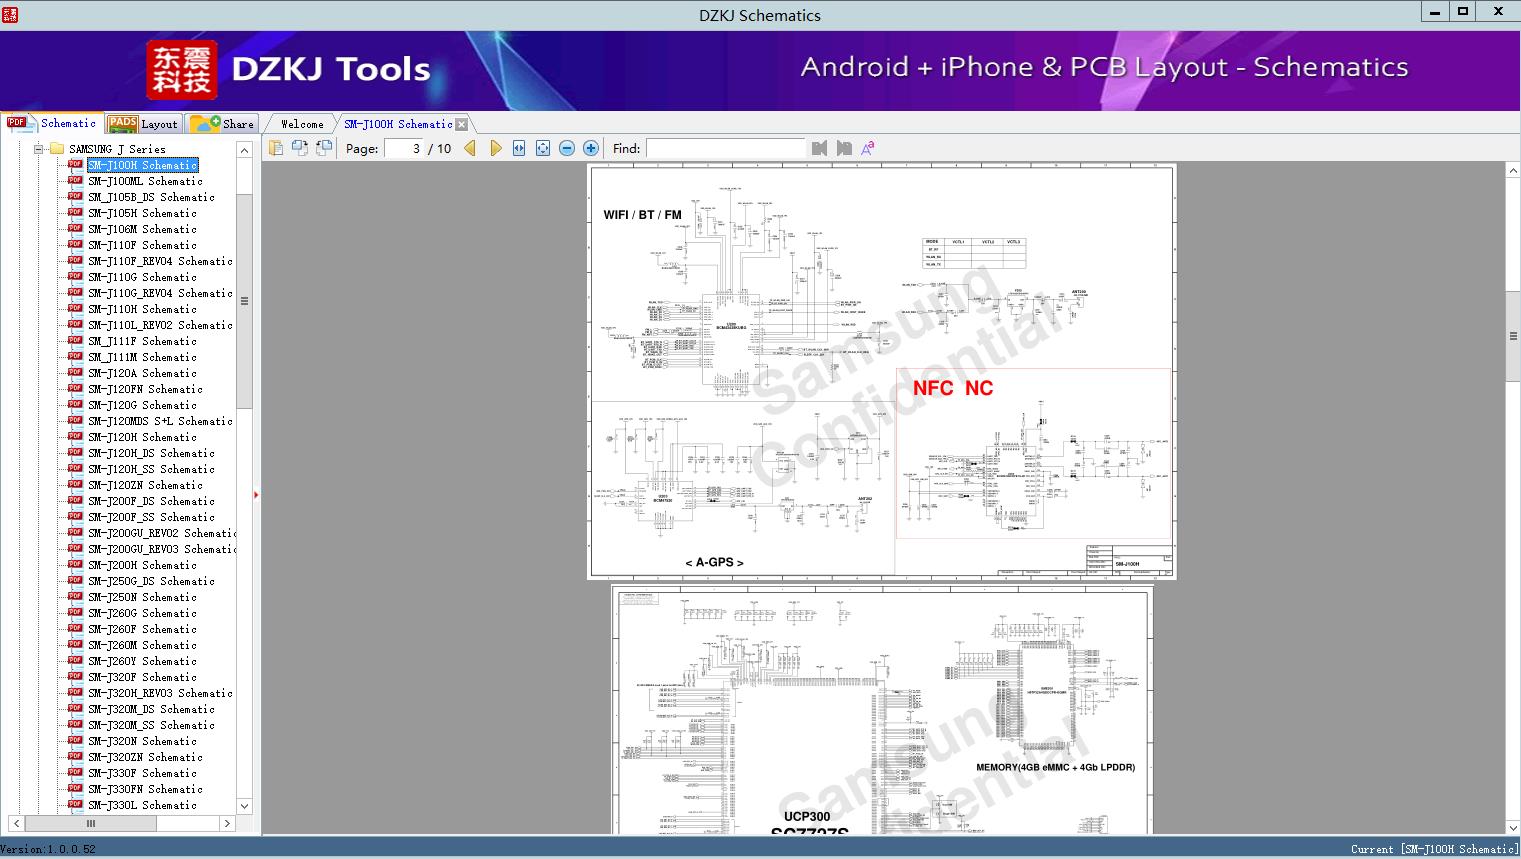This screenshot has width=1521, height=859.
Task: Collapse the left panel with red splitter arrow
Action: (256, 495)
